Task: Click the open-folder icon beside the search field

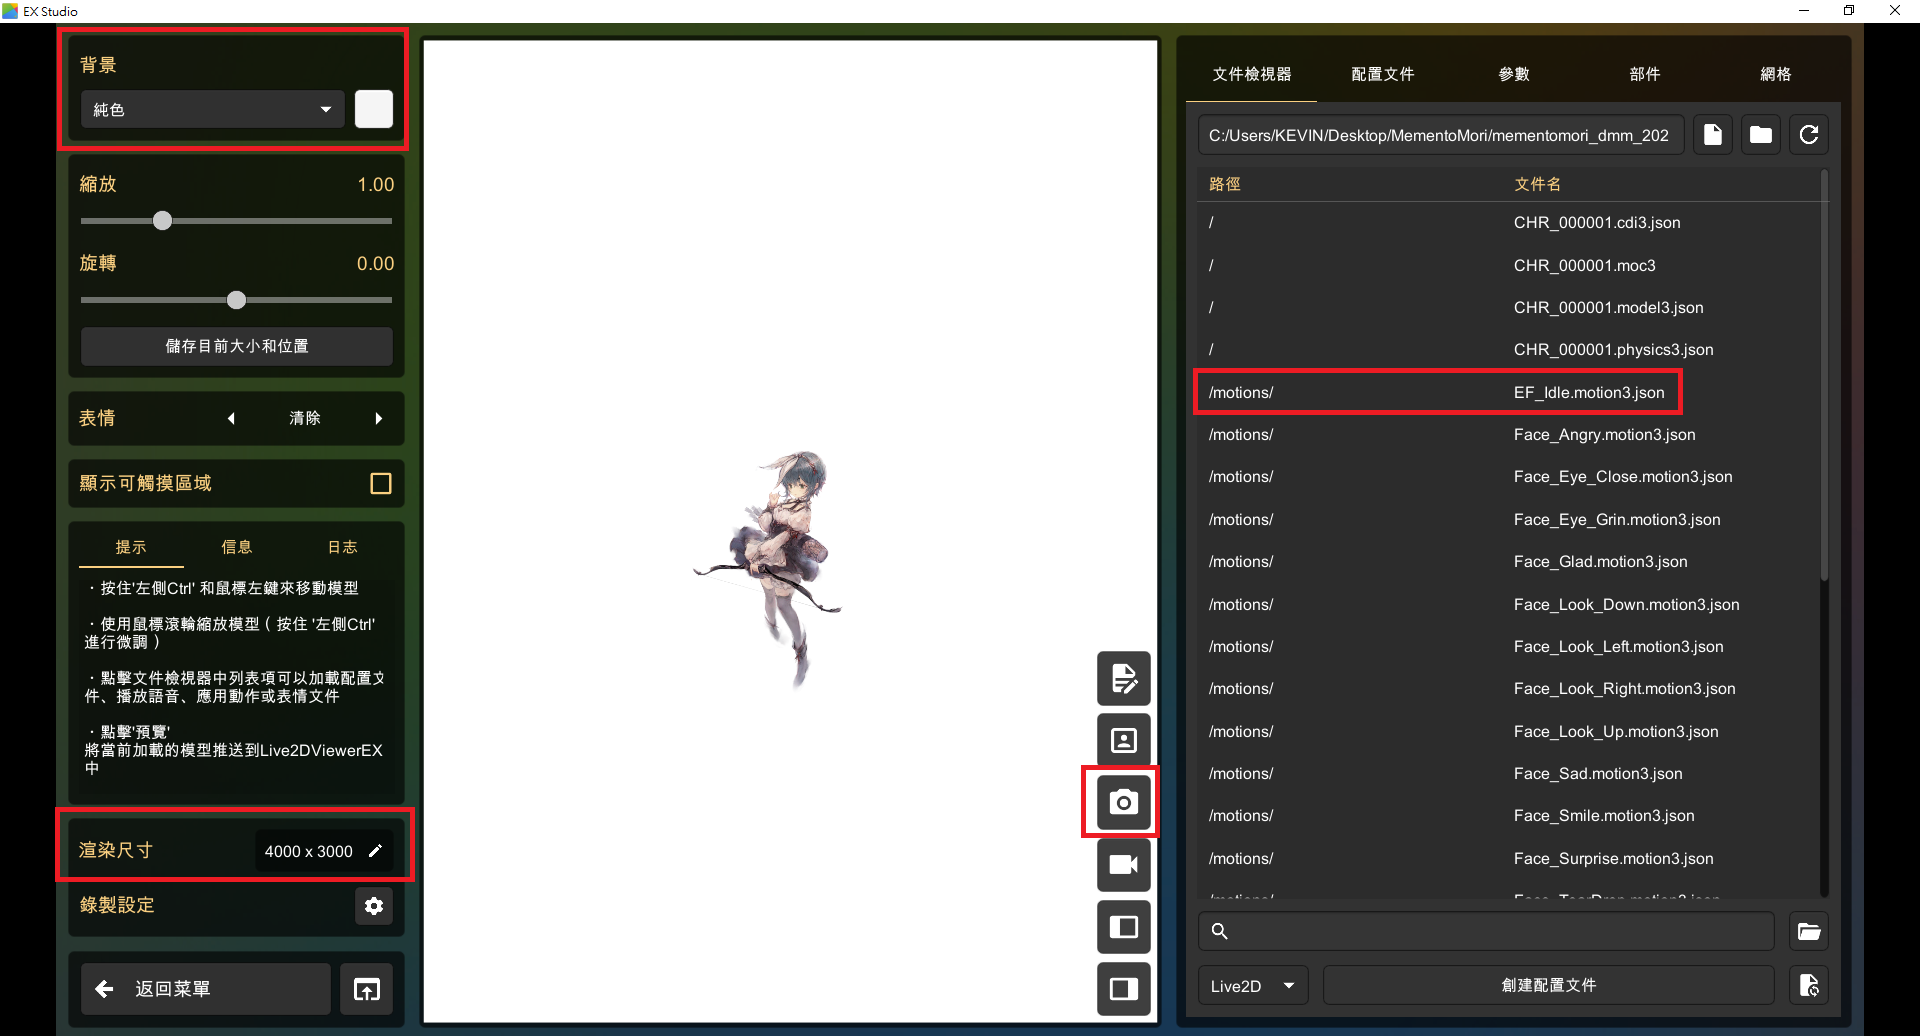Action: (1808, 932)
